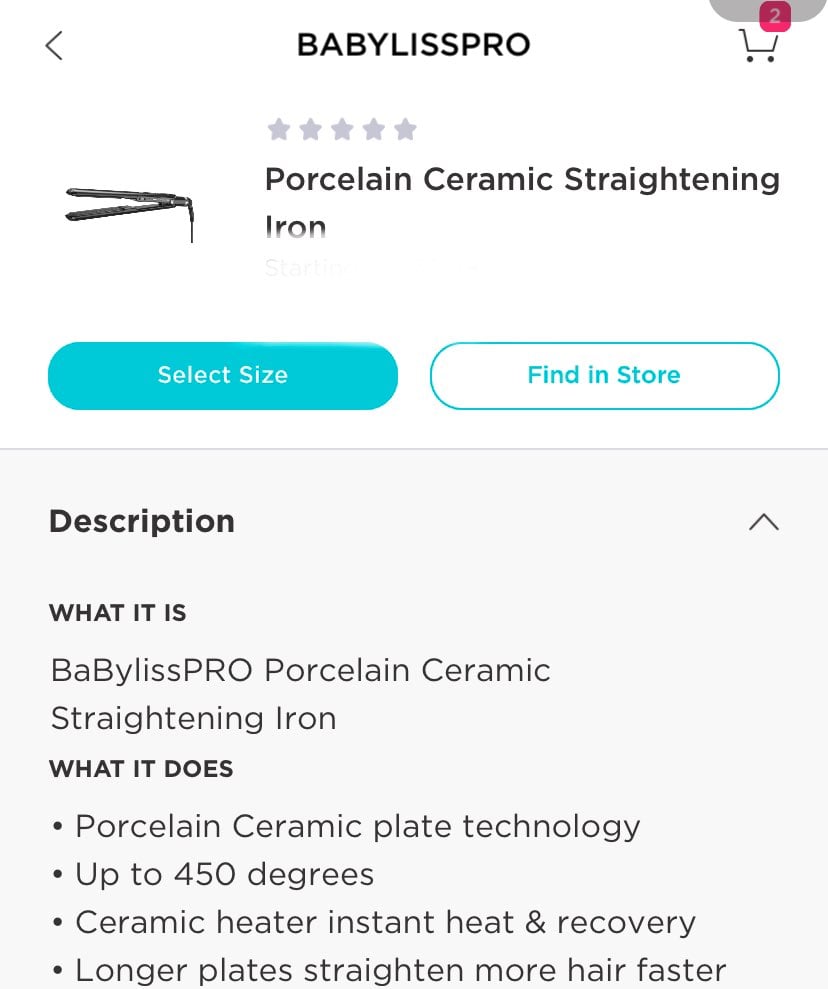This screenshot has height=989, width=828.
Task: Click the fifth rating star
Action: (405, 130)
